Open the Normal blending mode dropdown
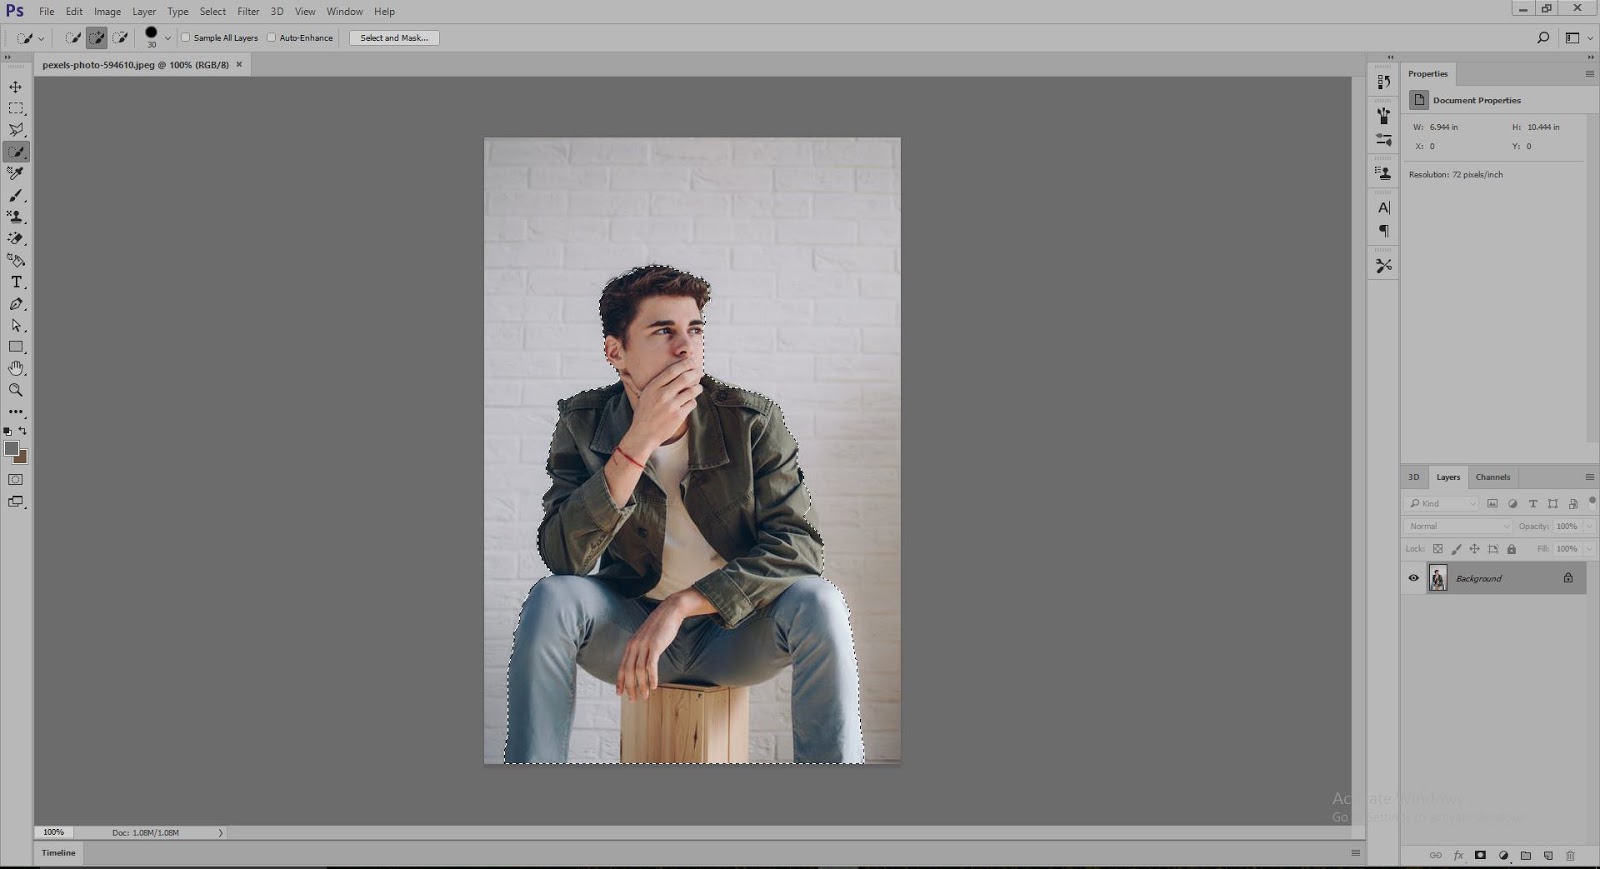1600x869 pixels. [1459, 526]
